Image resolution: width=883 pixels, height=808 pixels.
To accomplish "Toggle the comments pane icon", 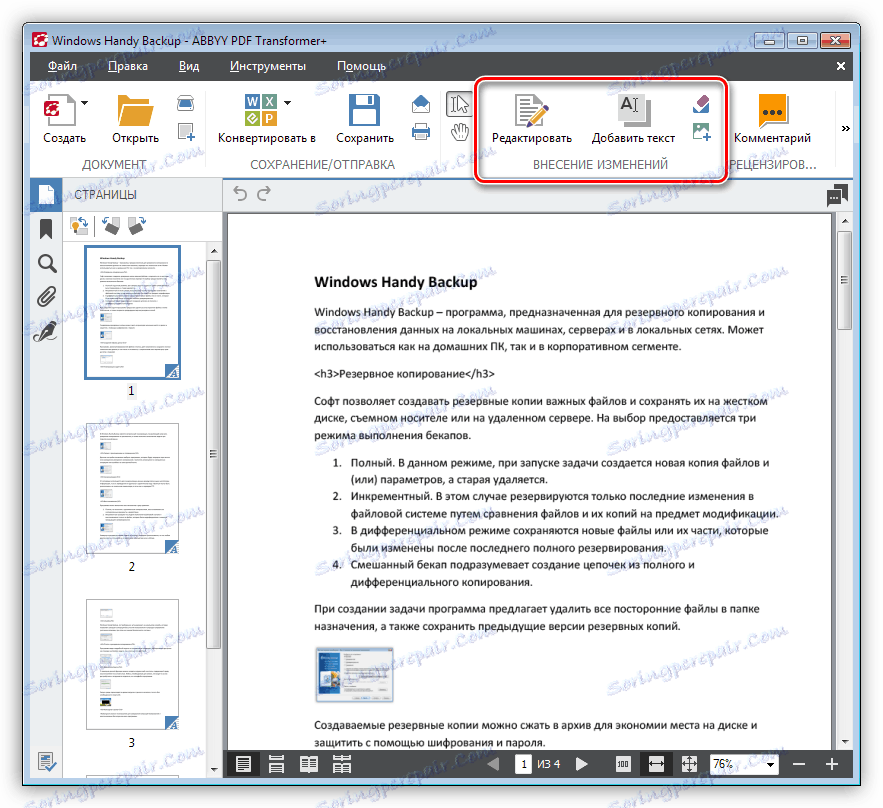I will [837, 195].
